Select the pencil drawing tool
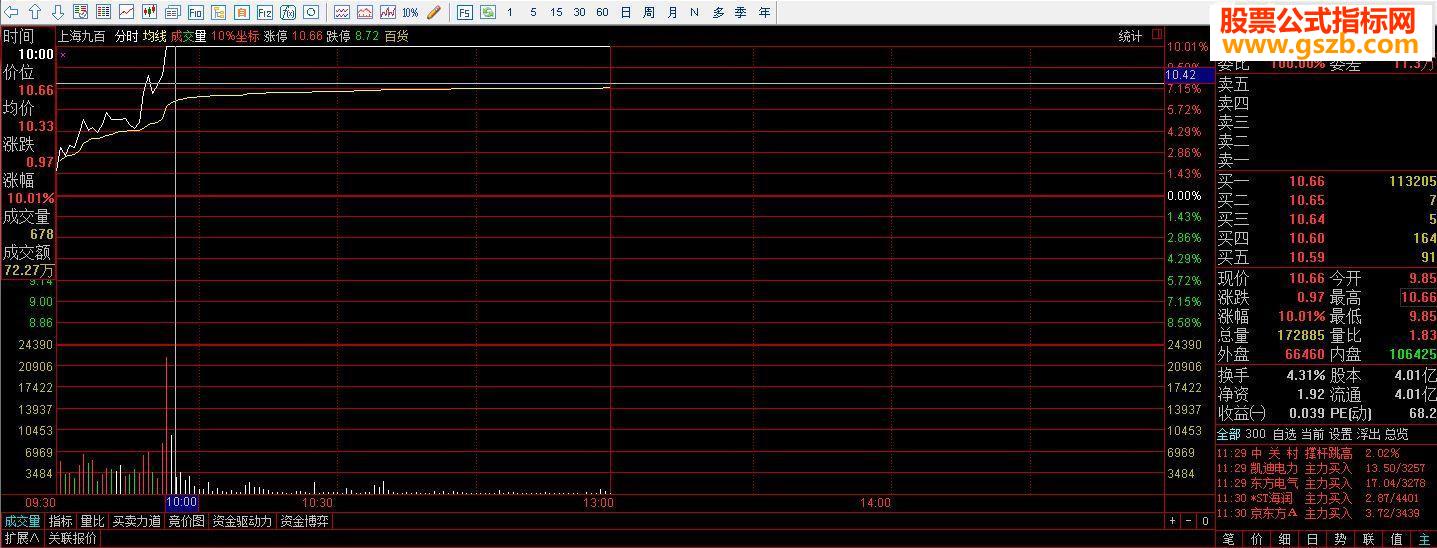 433,12
